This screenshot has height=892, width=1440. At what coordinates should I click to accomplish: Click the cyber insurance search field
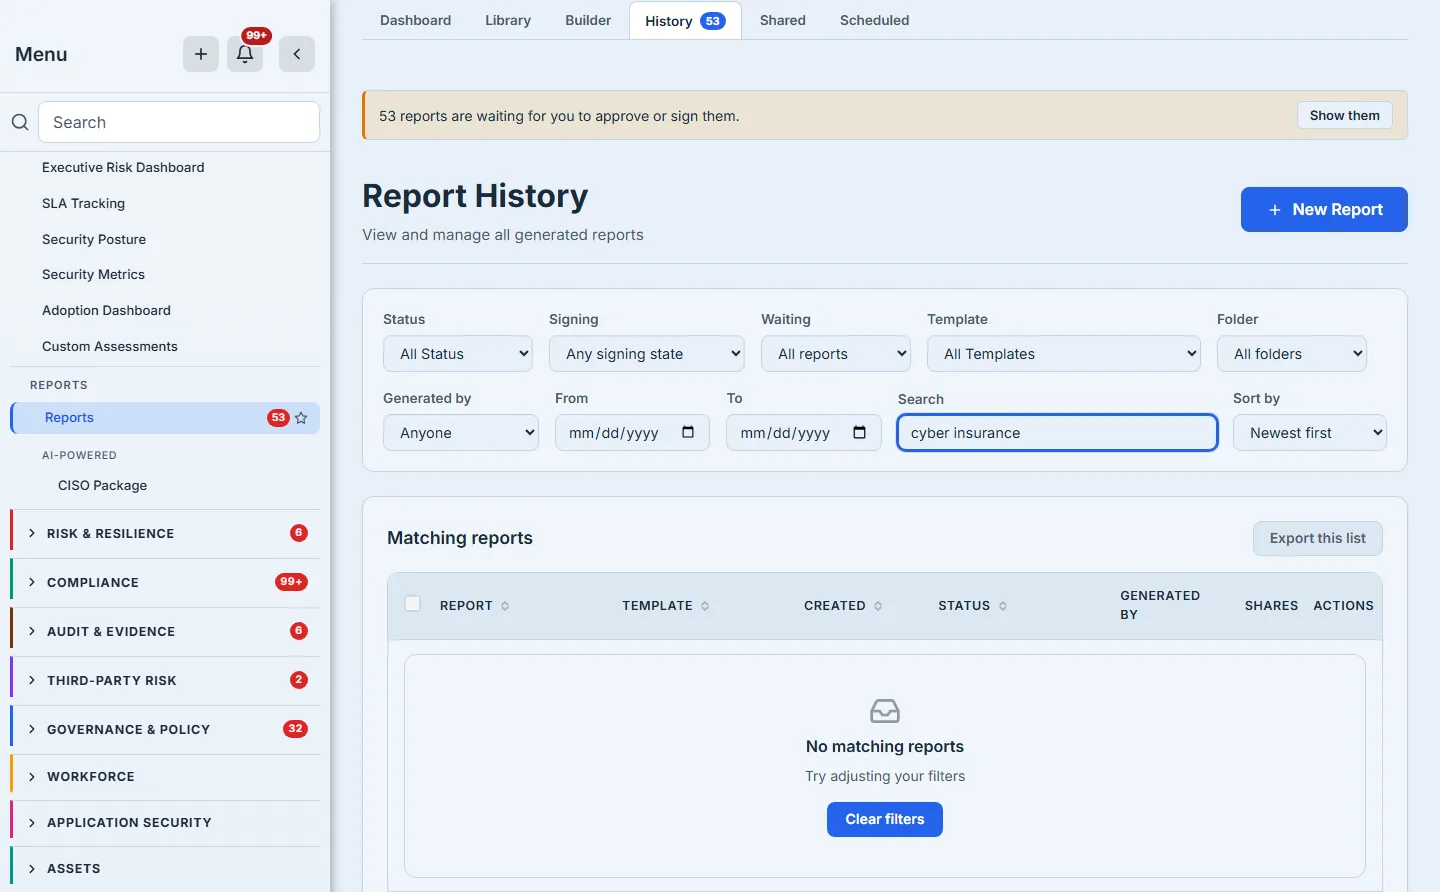click(x=1057, y=433)
